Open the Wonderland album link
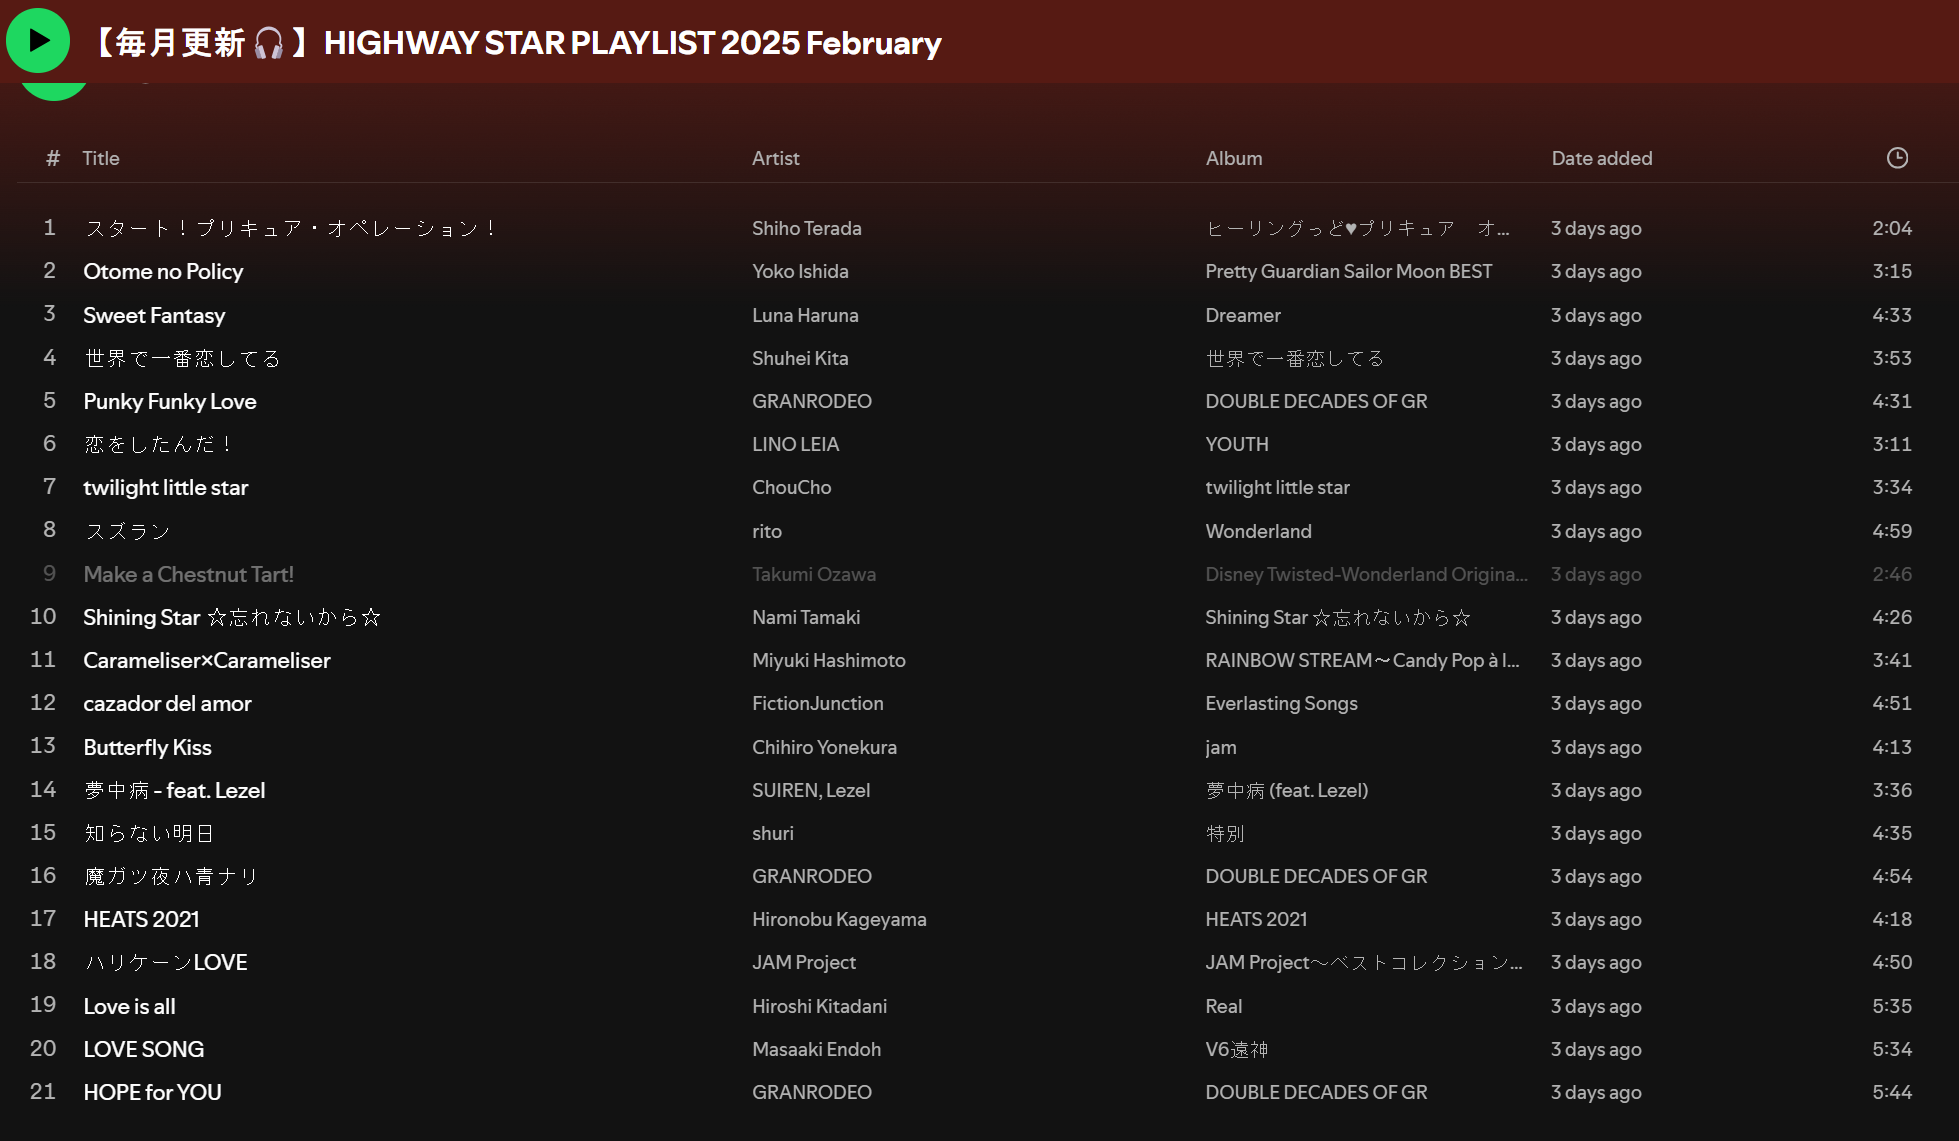The image size is (1959, 1141). click(x=1258, y=531)
